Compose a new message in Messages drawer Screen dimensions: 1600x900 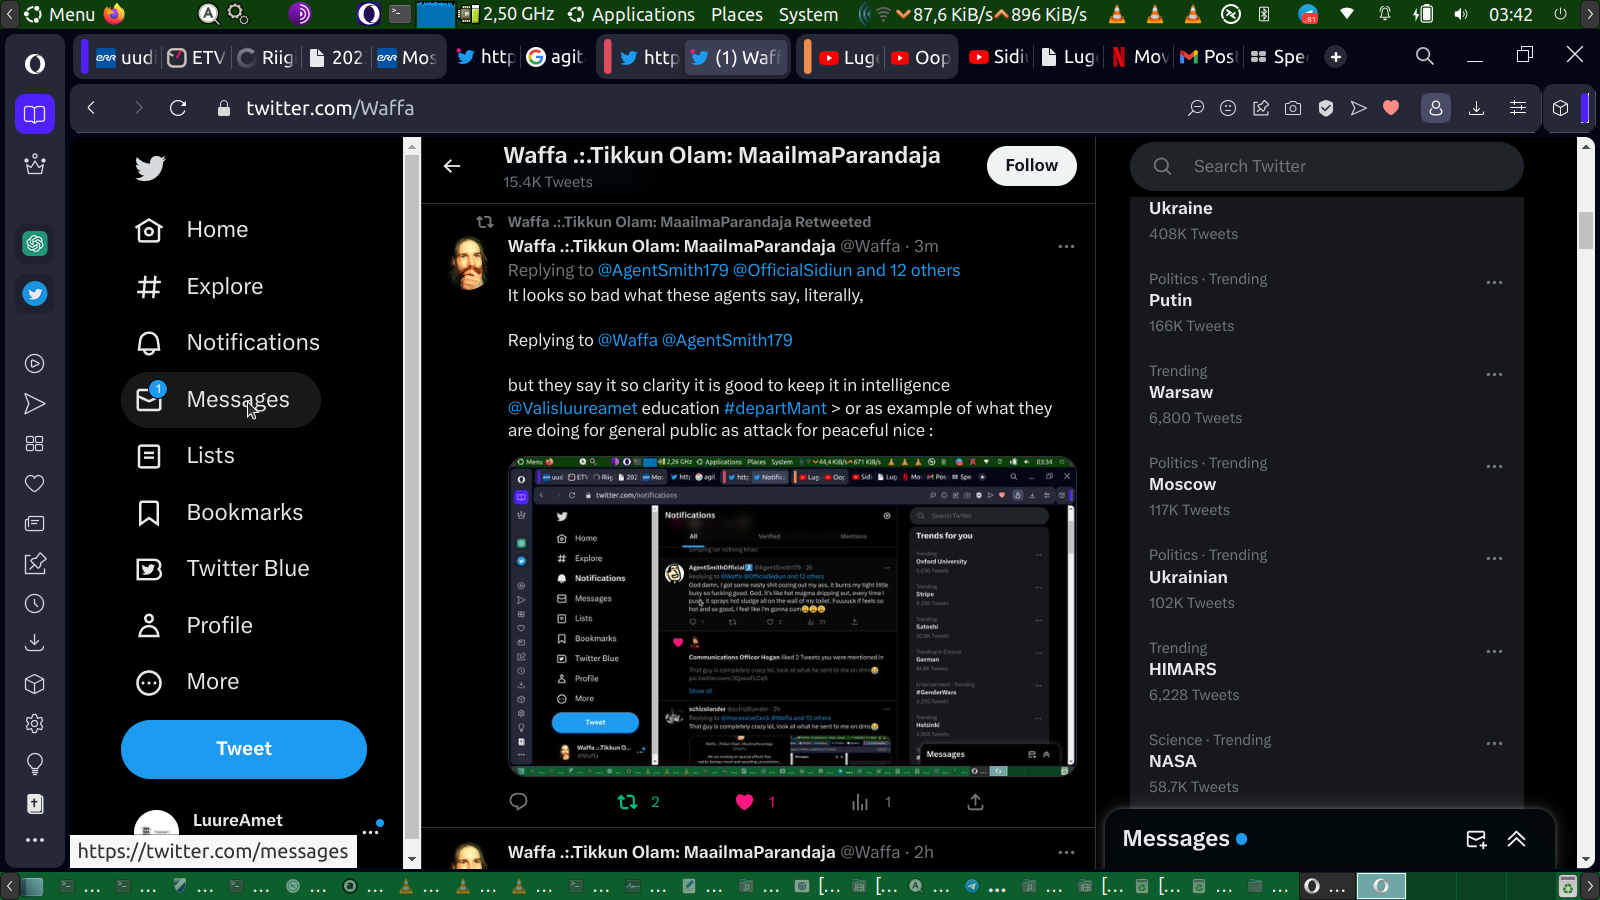click(1476, 839)
